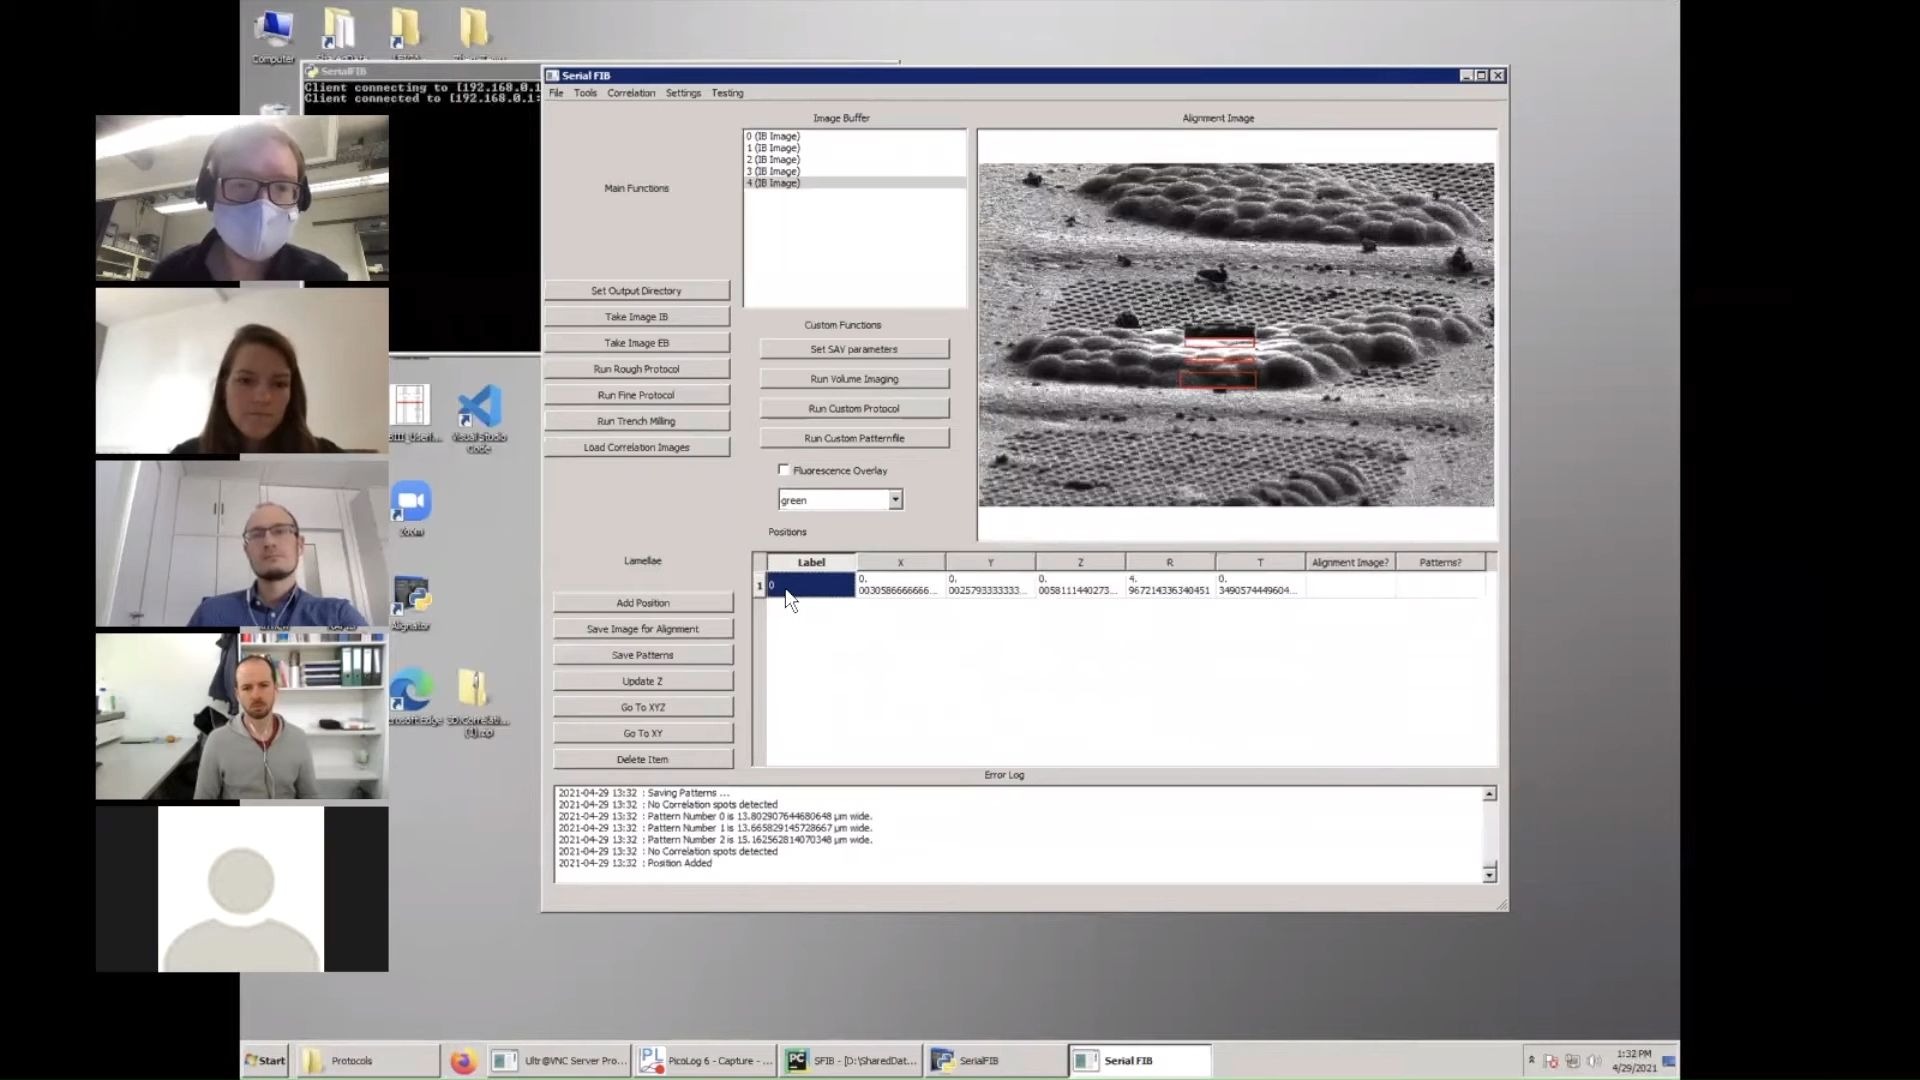Open the red-lined document shortcut beside Visual Studio Code
This screenshot has width=1920, height=1080.
coord(410,413)
